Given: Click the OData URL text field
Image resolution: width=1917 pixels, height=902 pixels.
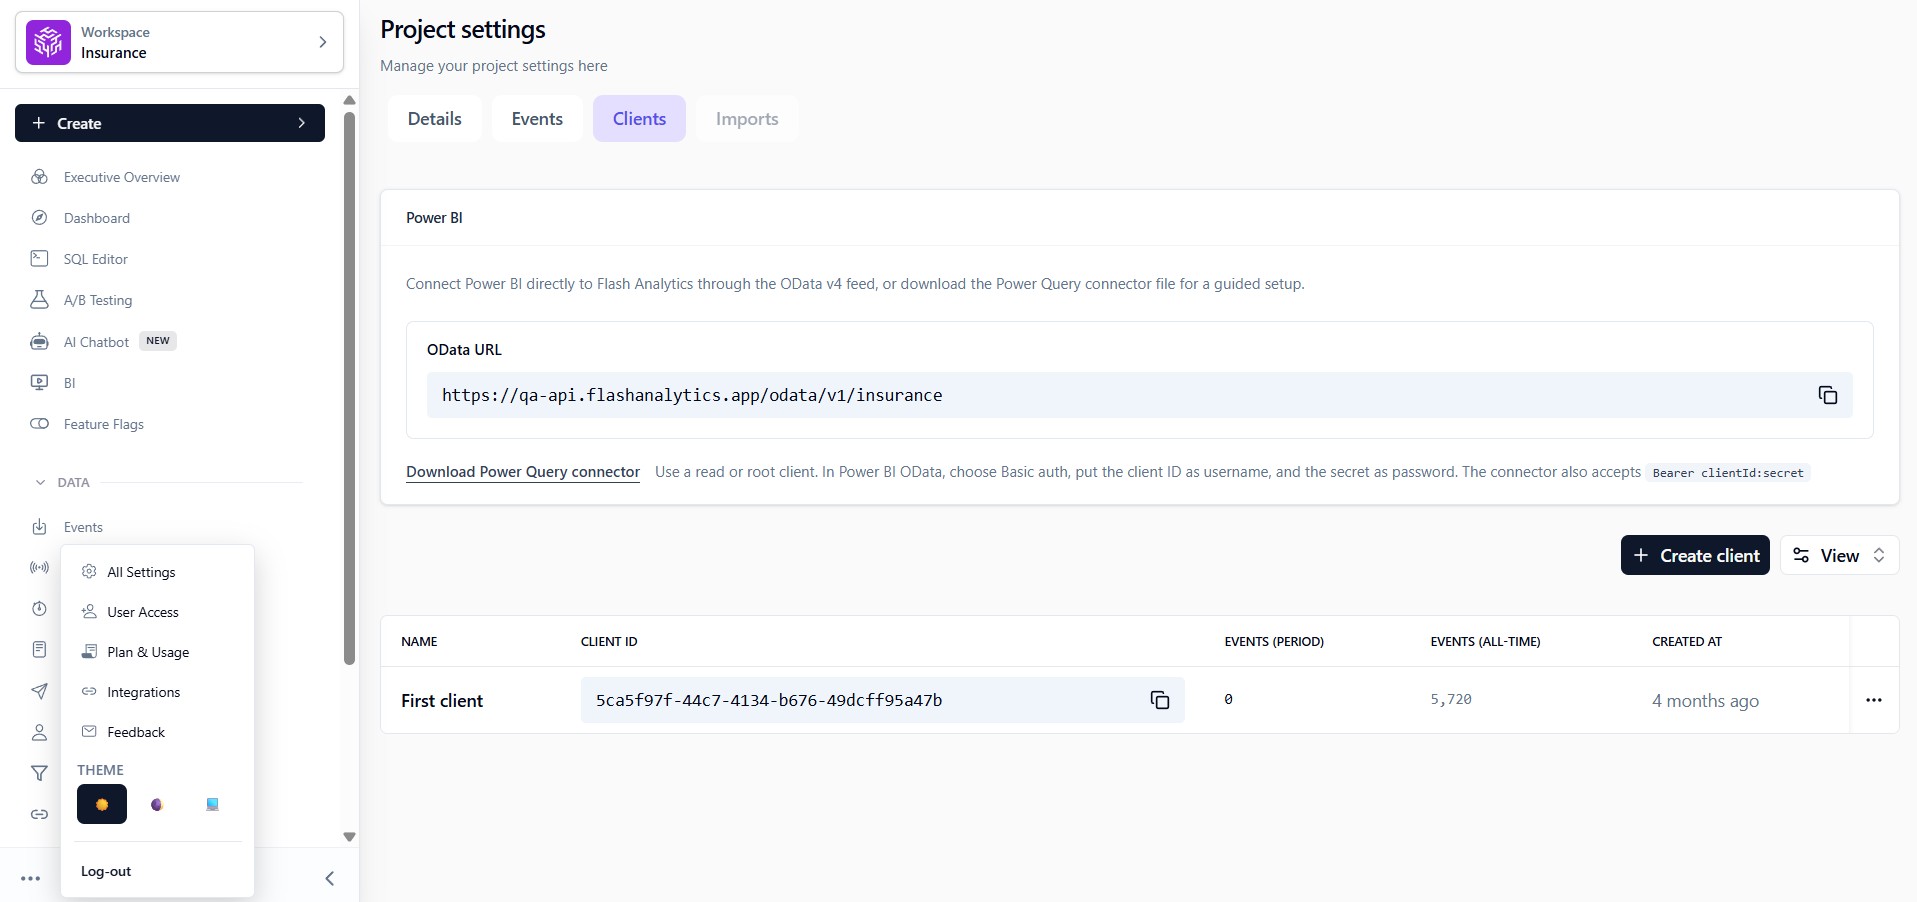Looking at the screenshot, I should click(1139, 395).
